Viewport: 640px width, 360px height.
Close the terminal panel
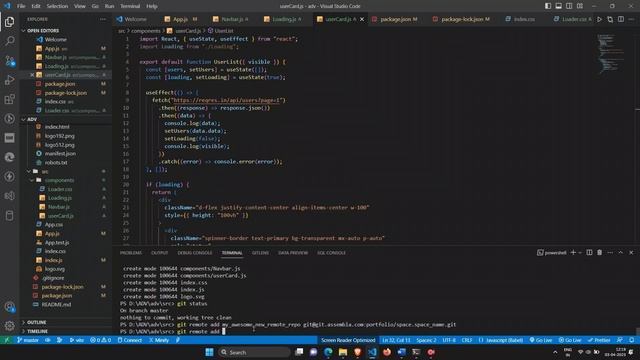click(631, 253)
